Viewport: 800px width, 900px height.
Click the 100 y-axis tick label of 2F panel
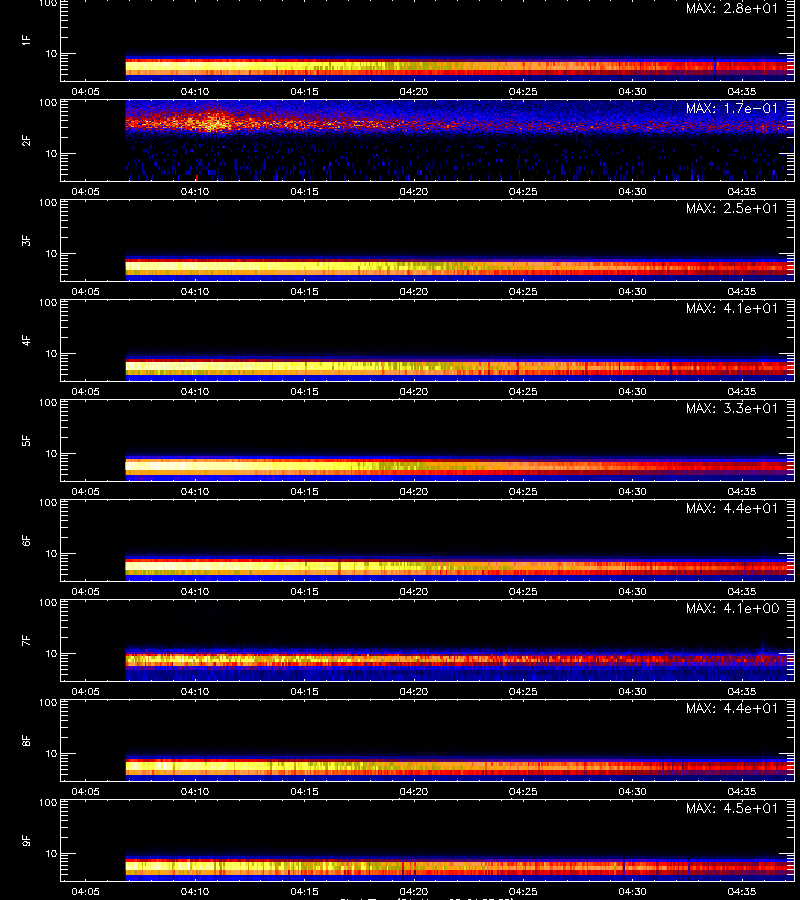pos(48,103)
